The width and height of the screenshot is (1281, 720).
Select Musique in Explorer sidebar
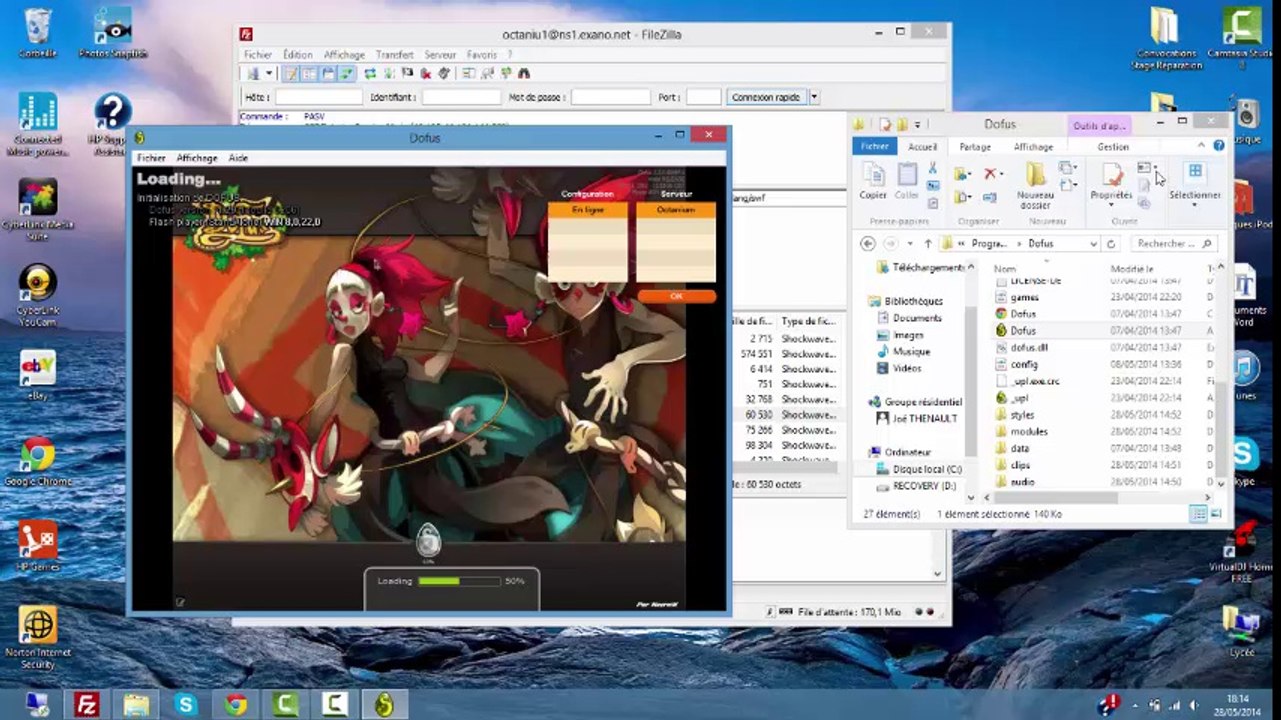[911, 352]
